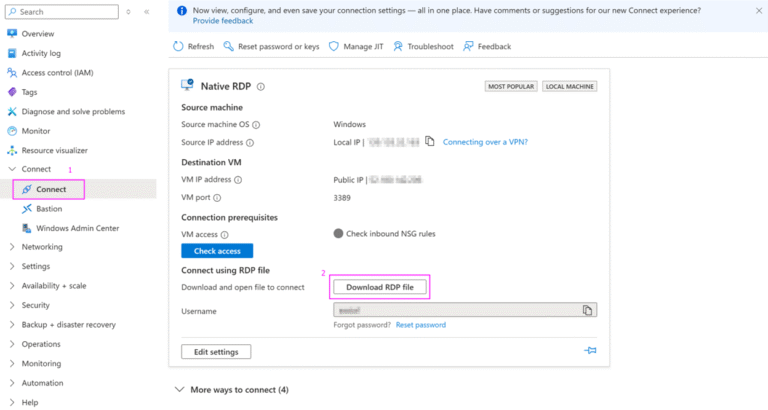768x410 pixels.
Task: Click the Download RDP file button
Action: coord(380,287)
